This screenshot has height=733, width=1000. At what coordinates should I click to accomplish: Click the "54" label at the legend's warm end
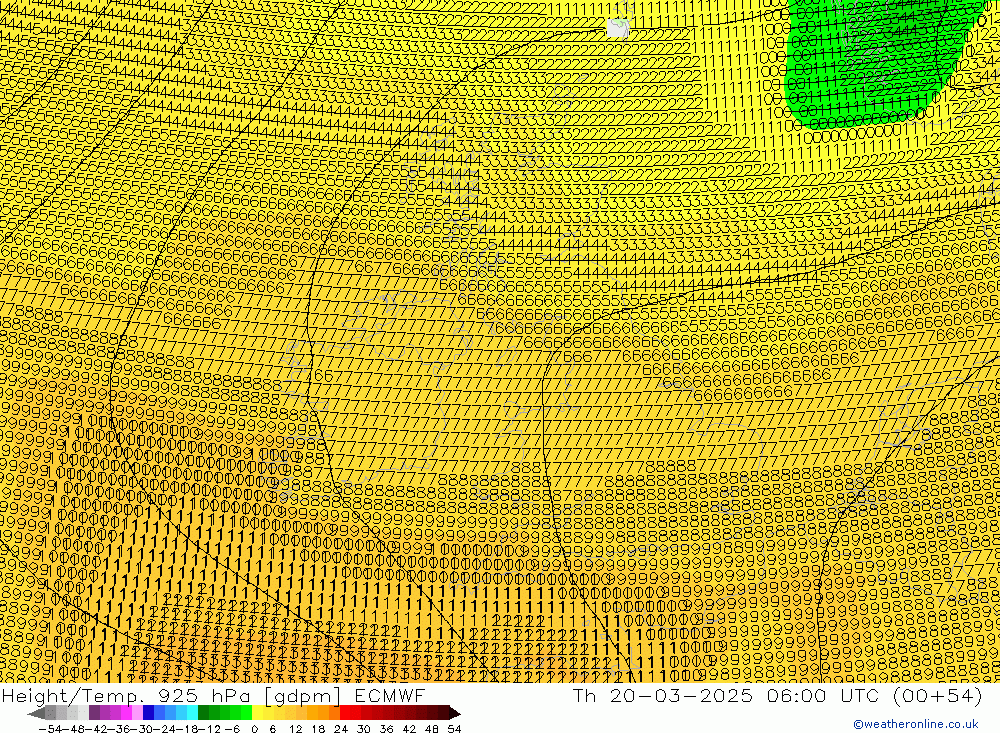pyautogui.click(x=455, y=729)
